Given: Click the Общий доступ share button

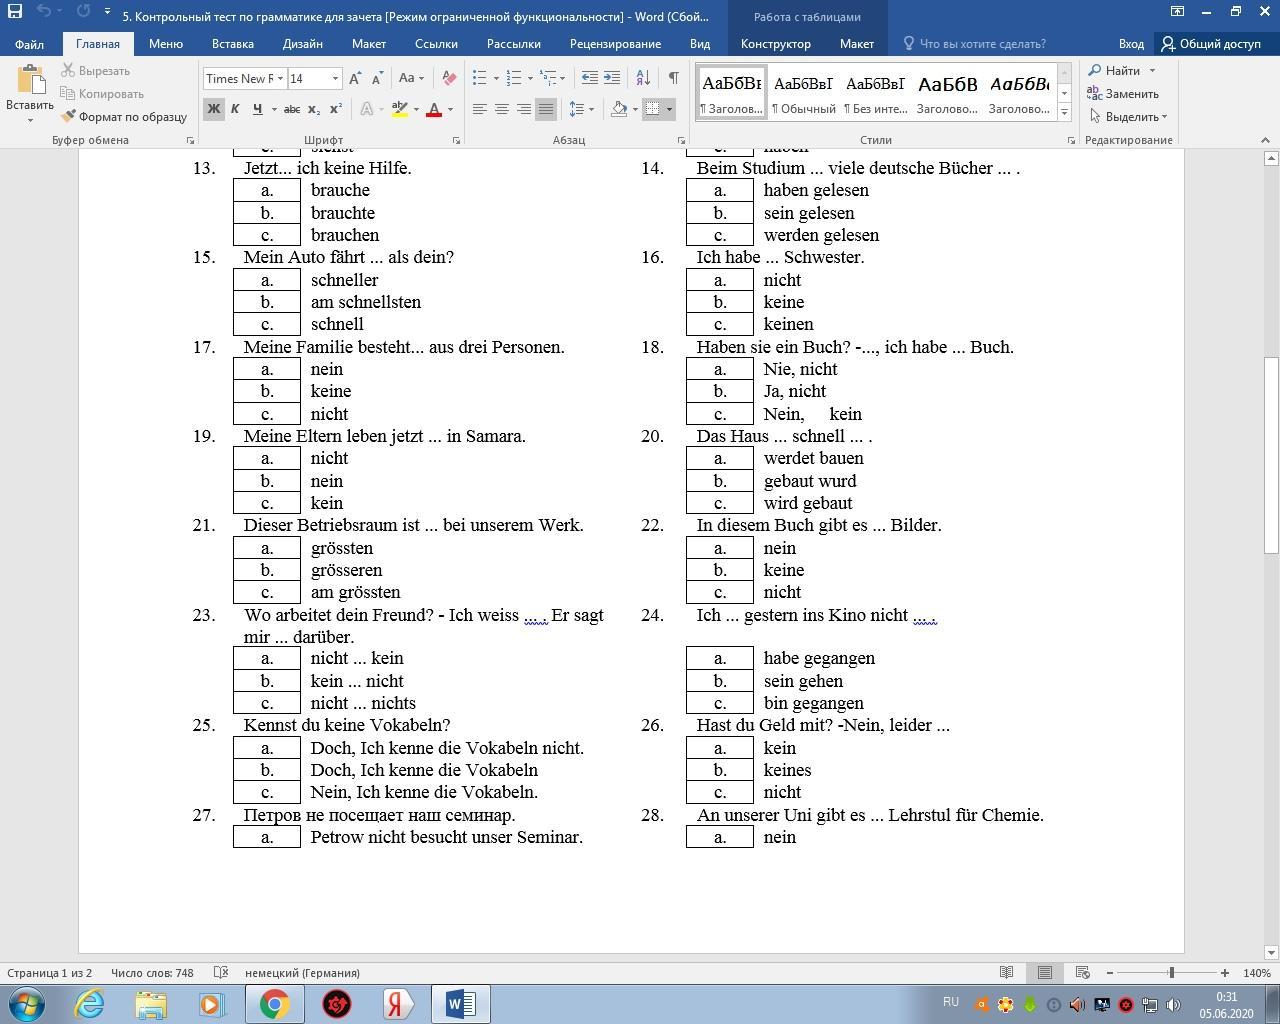Looking at the screenshot, I should (1211, 44).
